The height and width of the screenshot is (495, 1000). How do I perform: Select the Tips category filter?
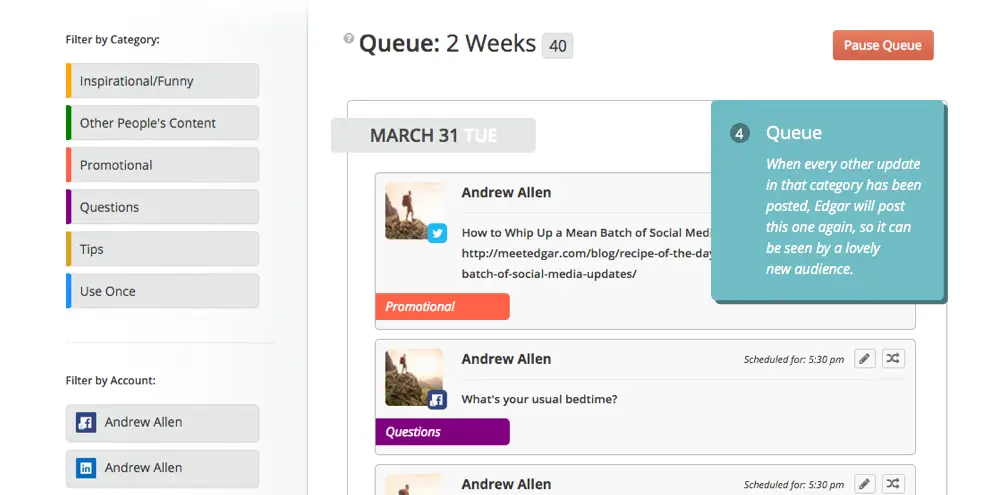pos(163,249)
